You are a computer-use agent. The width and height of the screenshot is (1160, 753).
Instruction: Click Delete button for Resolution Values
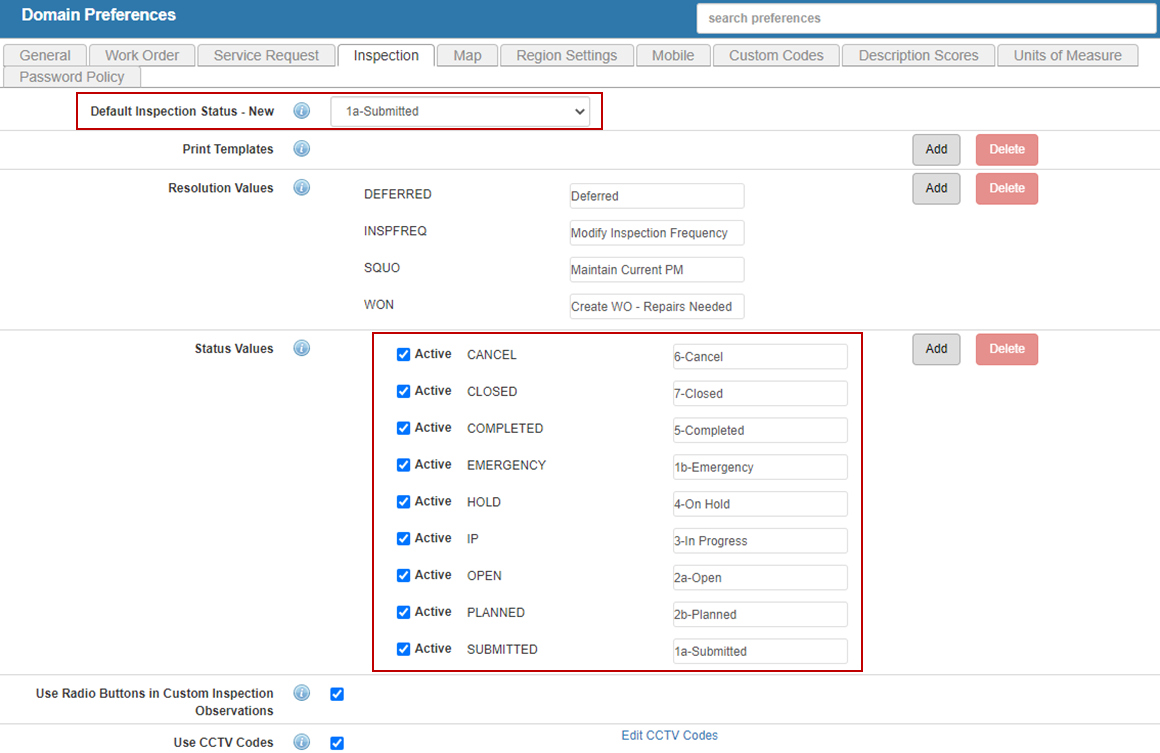click(1006, 188)
